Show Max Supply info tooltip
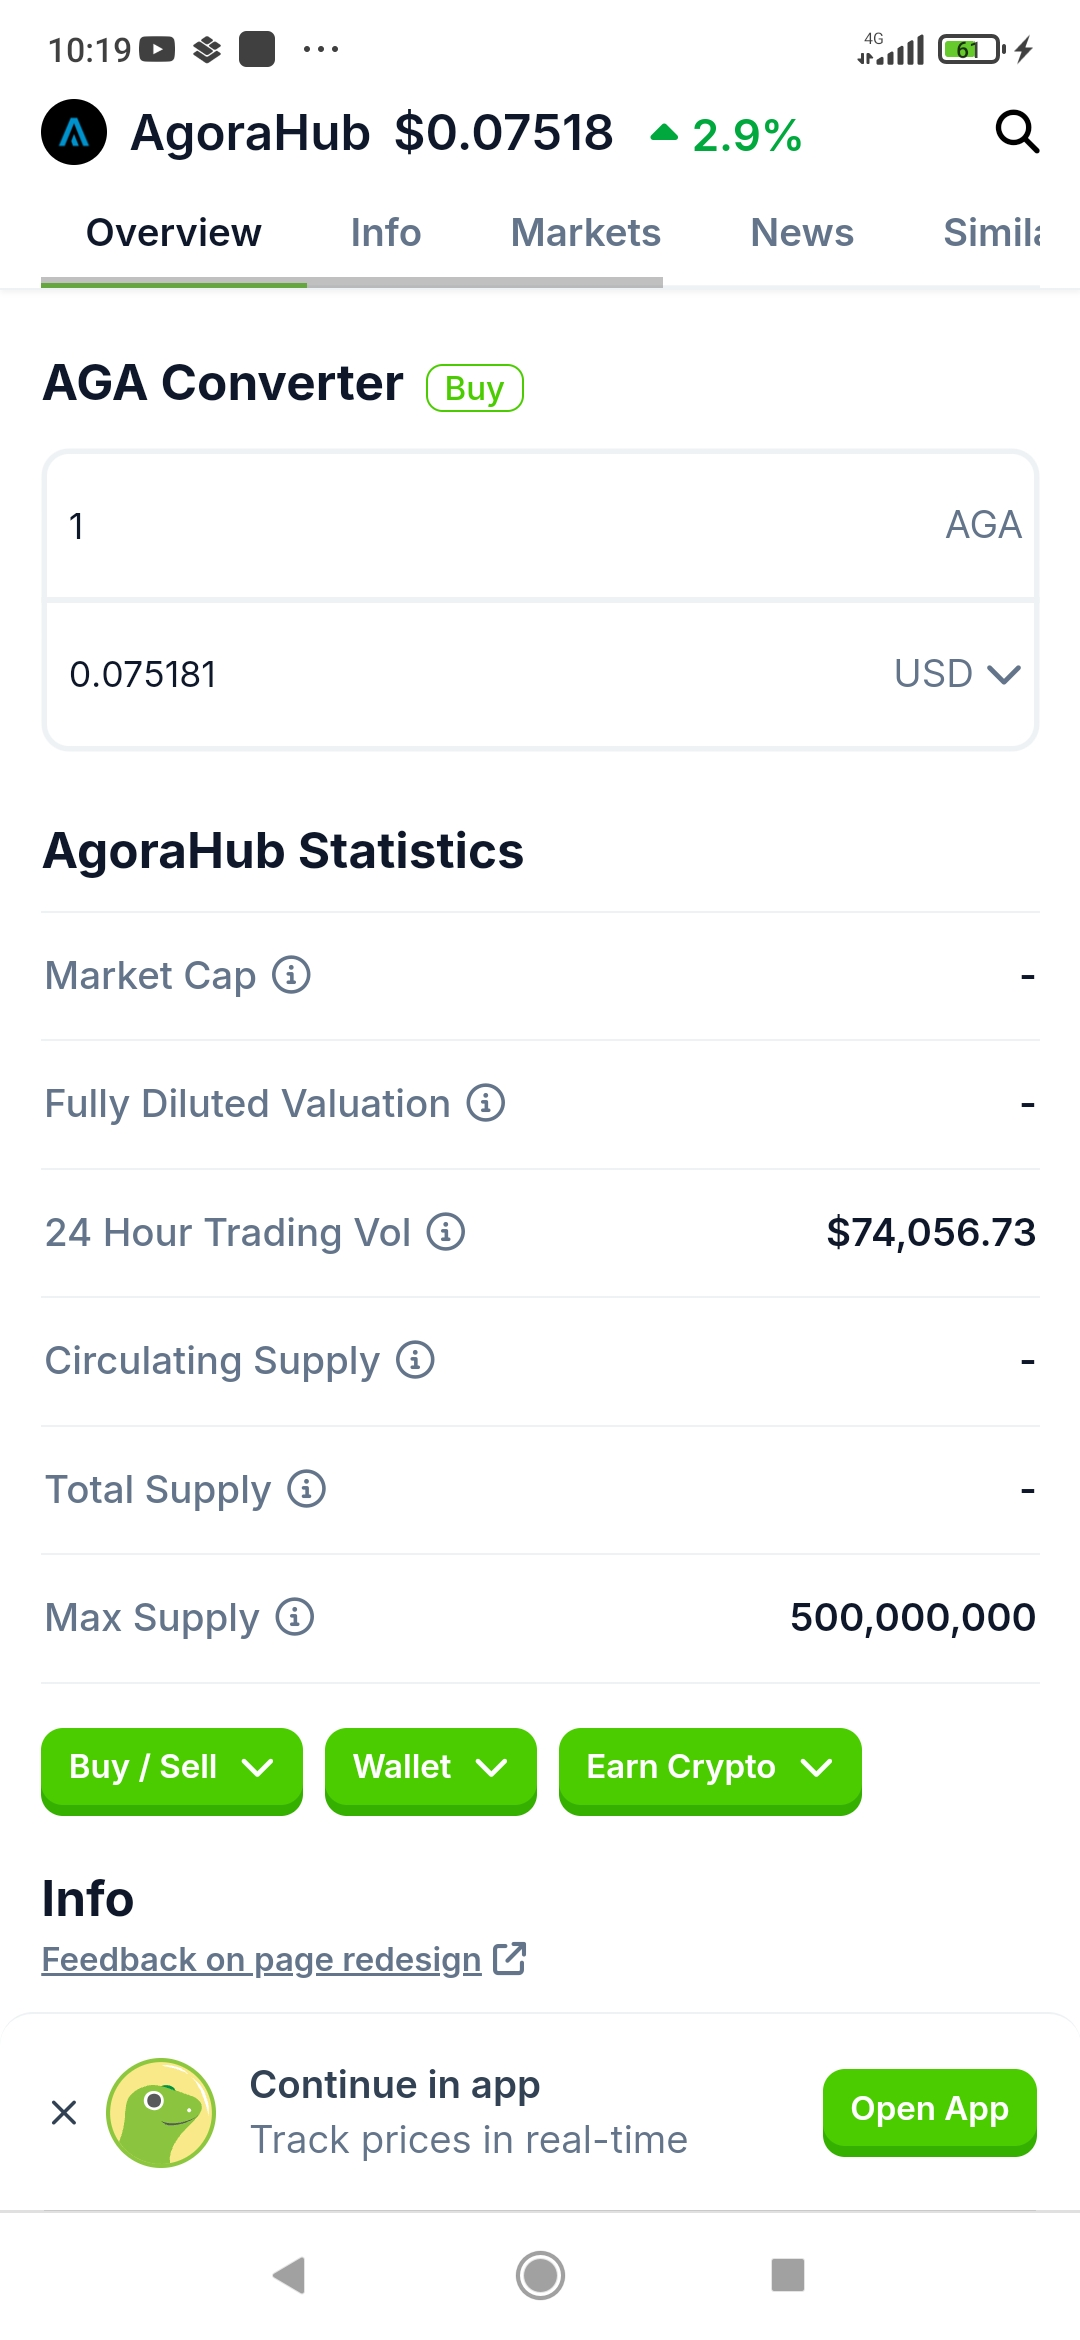1080x2340 pixels. click(295, 1617)
